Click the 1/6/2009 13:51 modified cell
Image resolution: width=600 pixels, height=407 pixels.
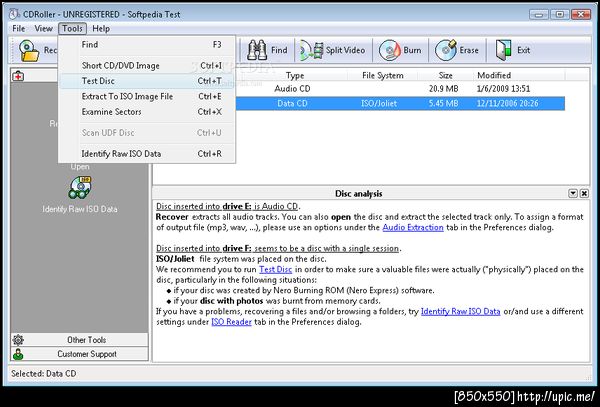tap(503, 89)
